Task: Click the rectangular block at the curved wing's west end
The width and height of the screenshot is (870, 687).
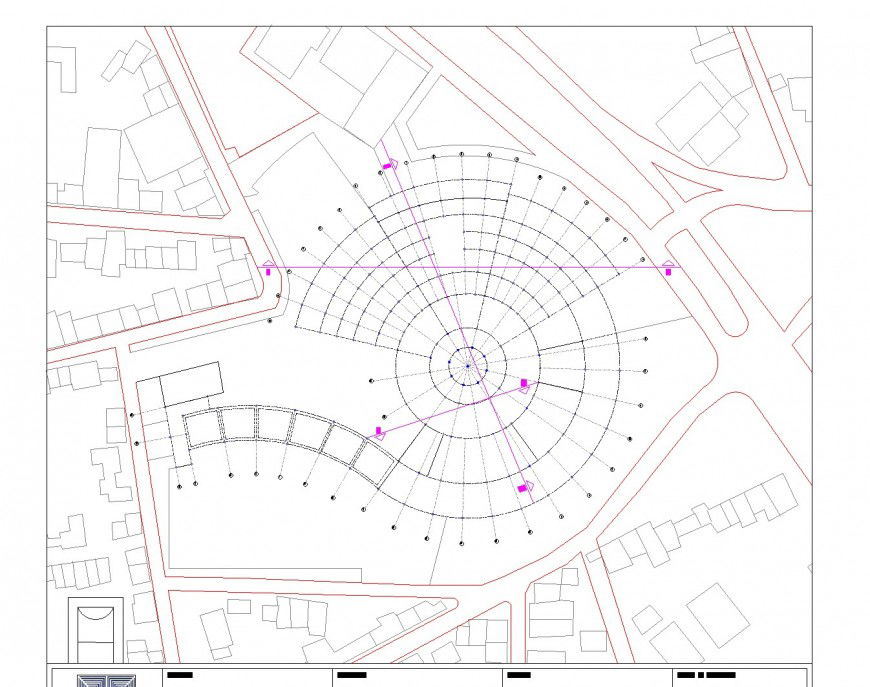Action: [x=190, y=382]
